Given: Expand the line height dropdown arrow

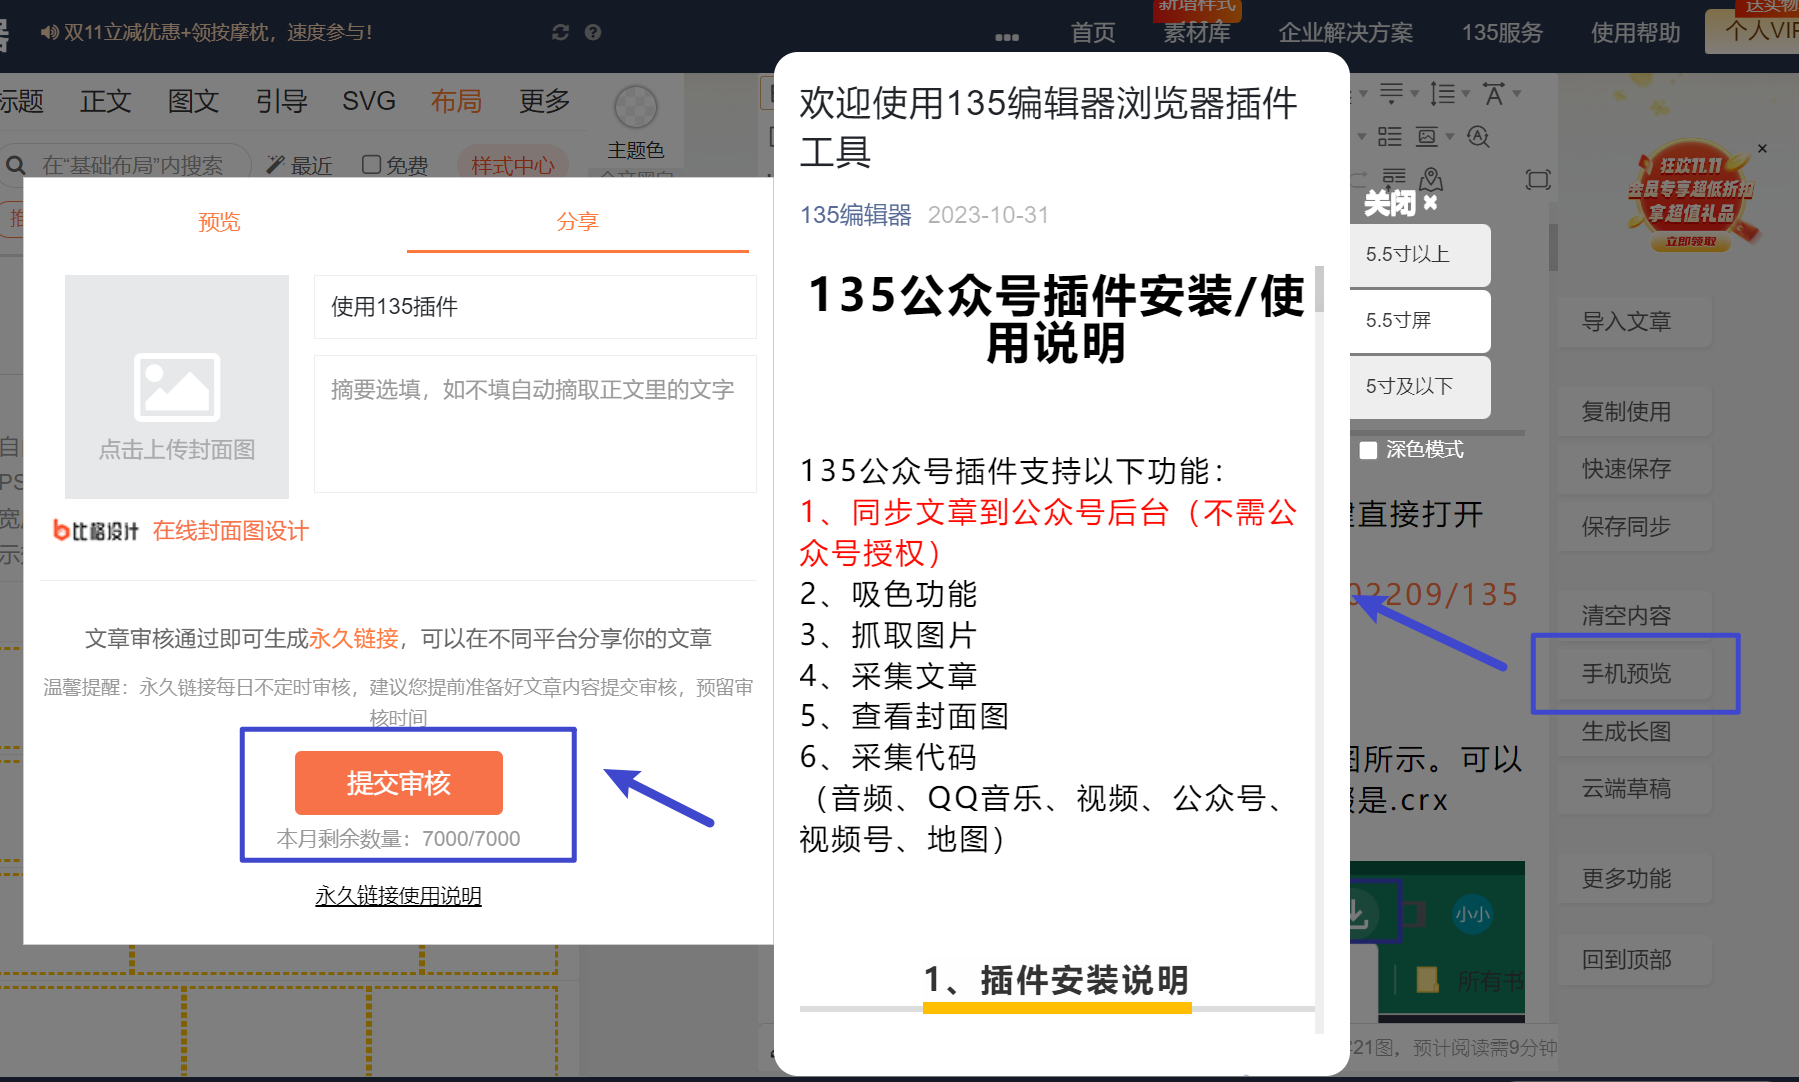Looking at the screenshot, I should (1465, 94).
